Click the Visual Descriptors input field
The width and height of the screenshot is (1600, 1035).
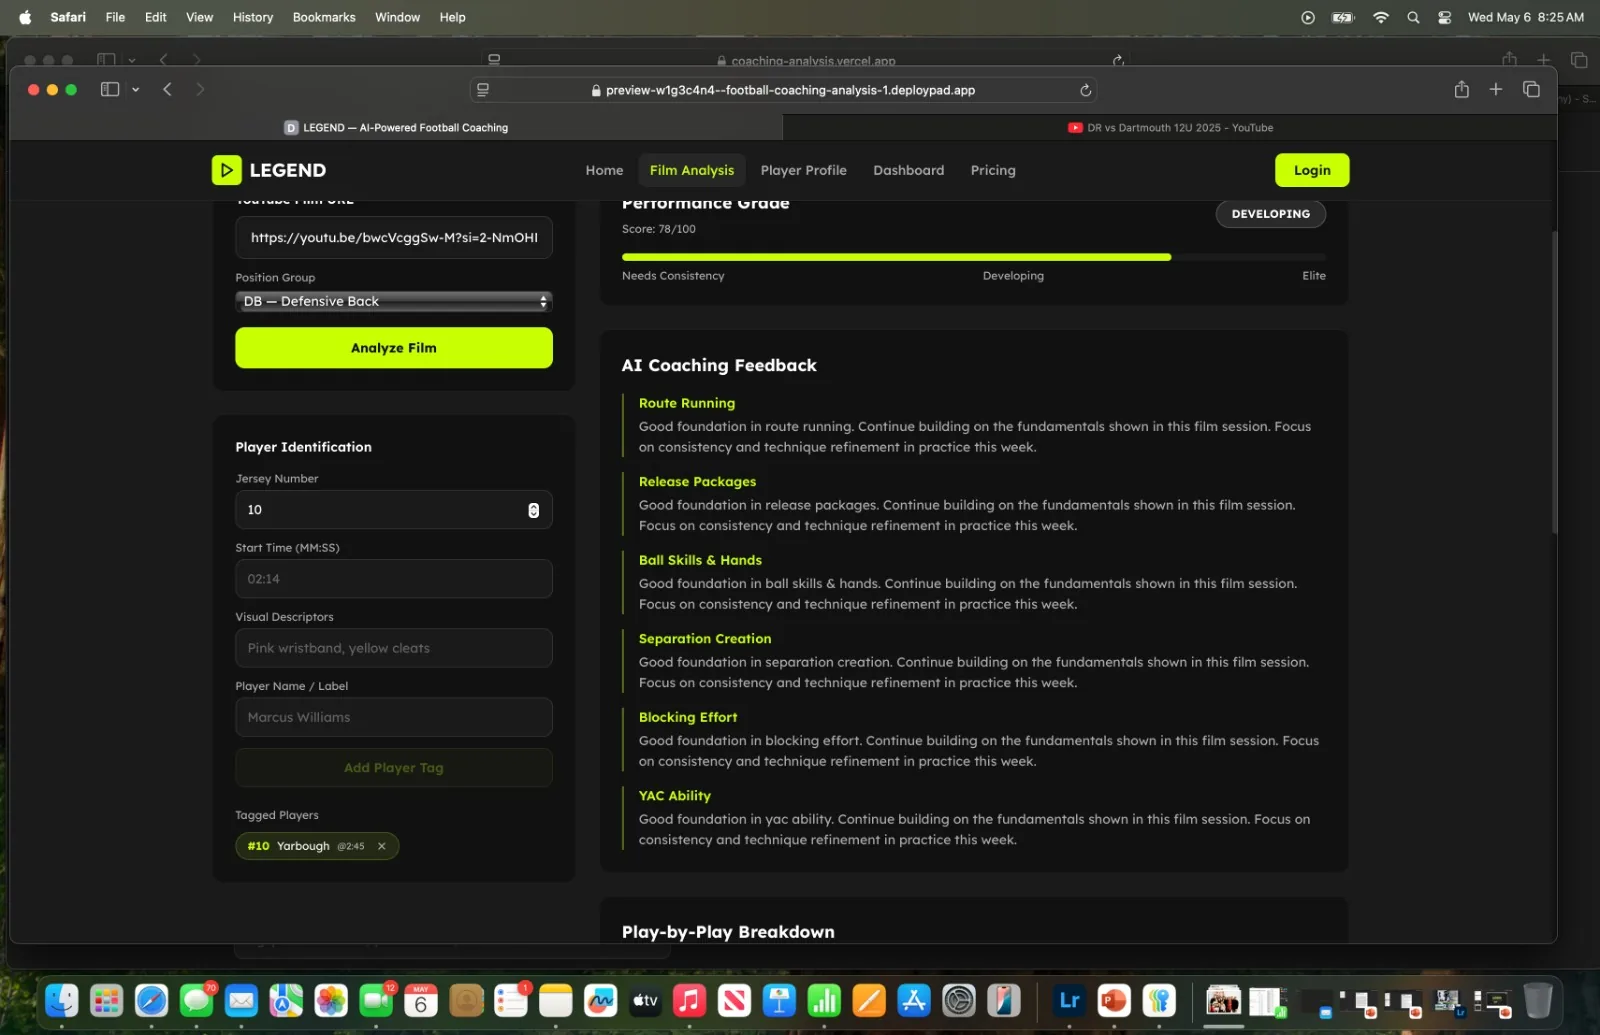pyautogui.click(x=394, y=648)
